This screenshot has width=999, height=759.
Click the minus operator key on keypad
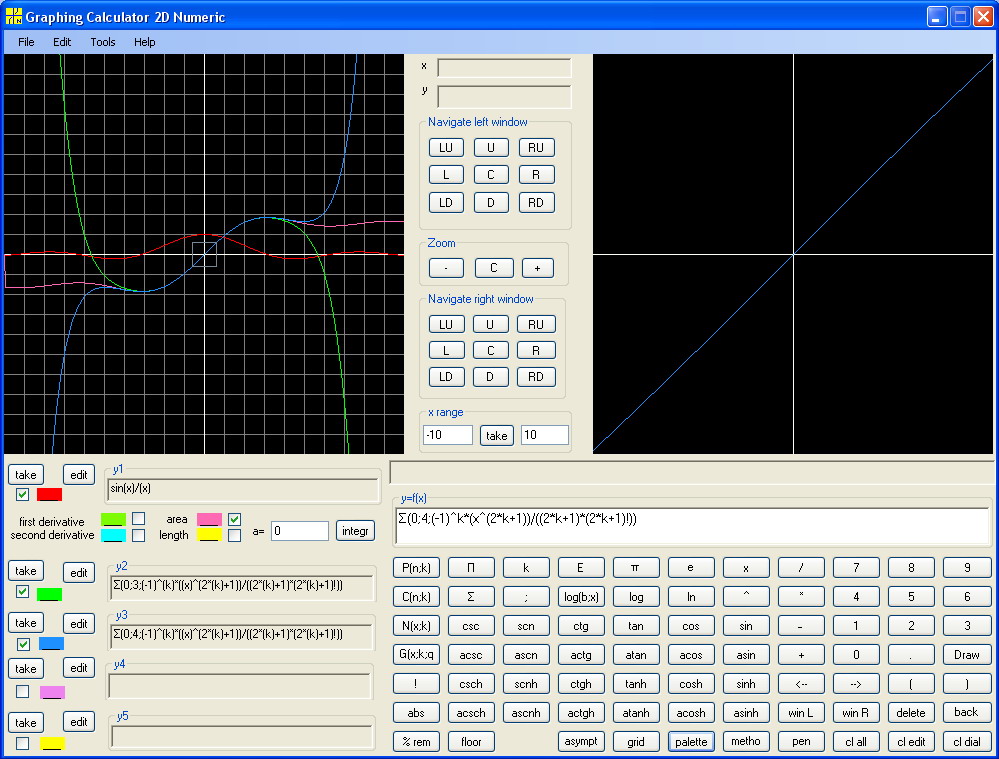click(x=801, y=626)
